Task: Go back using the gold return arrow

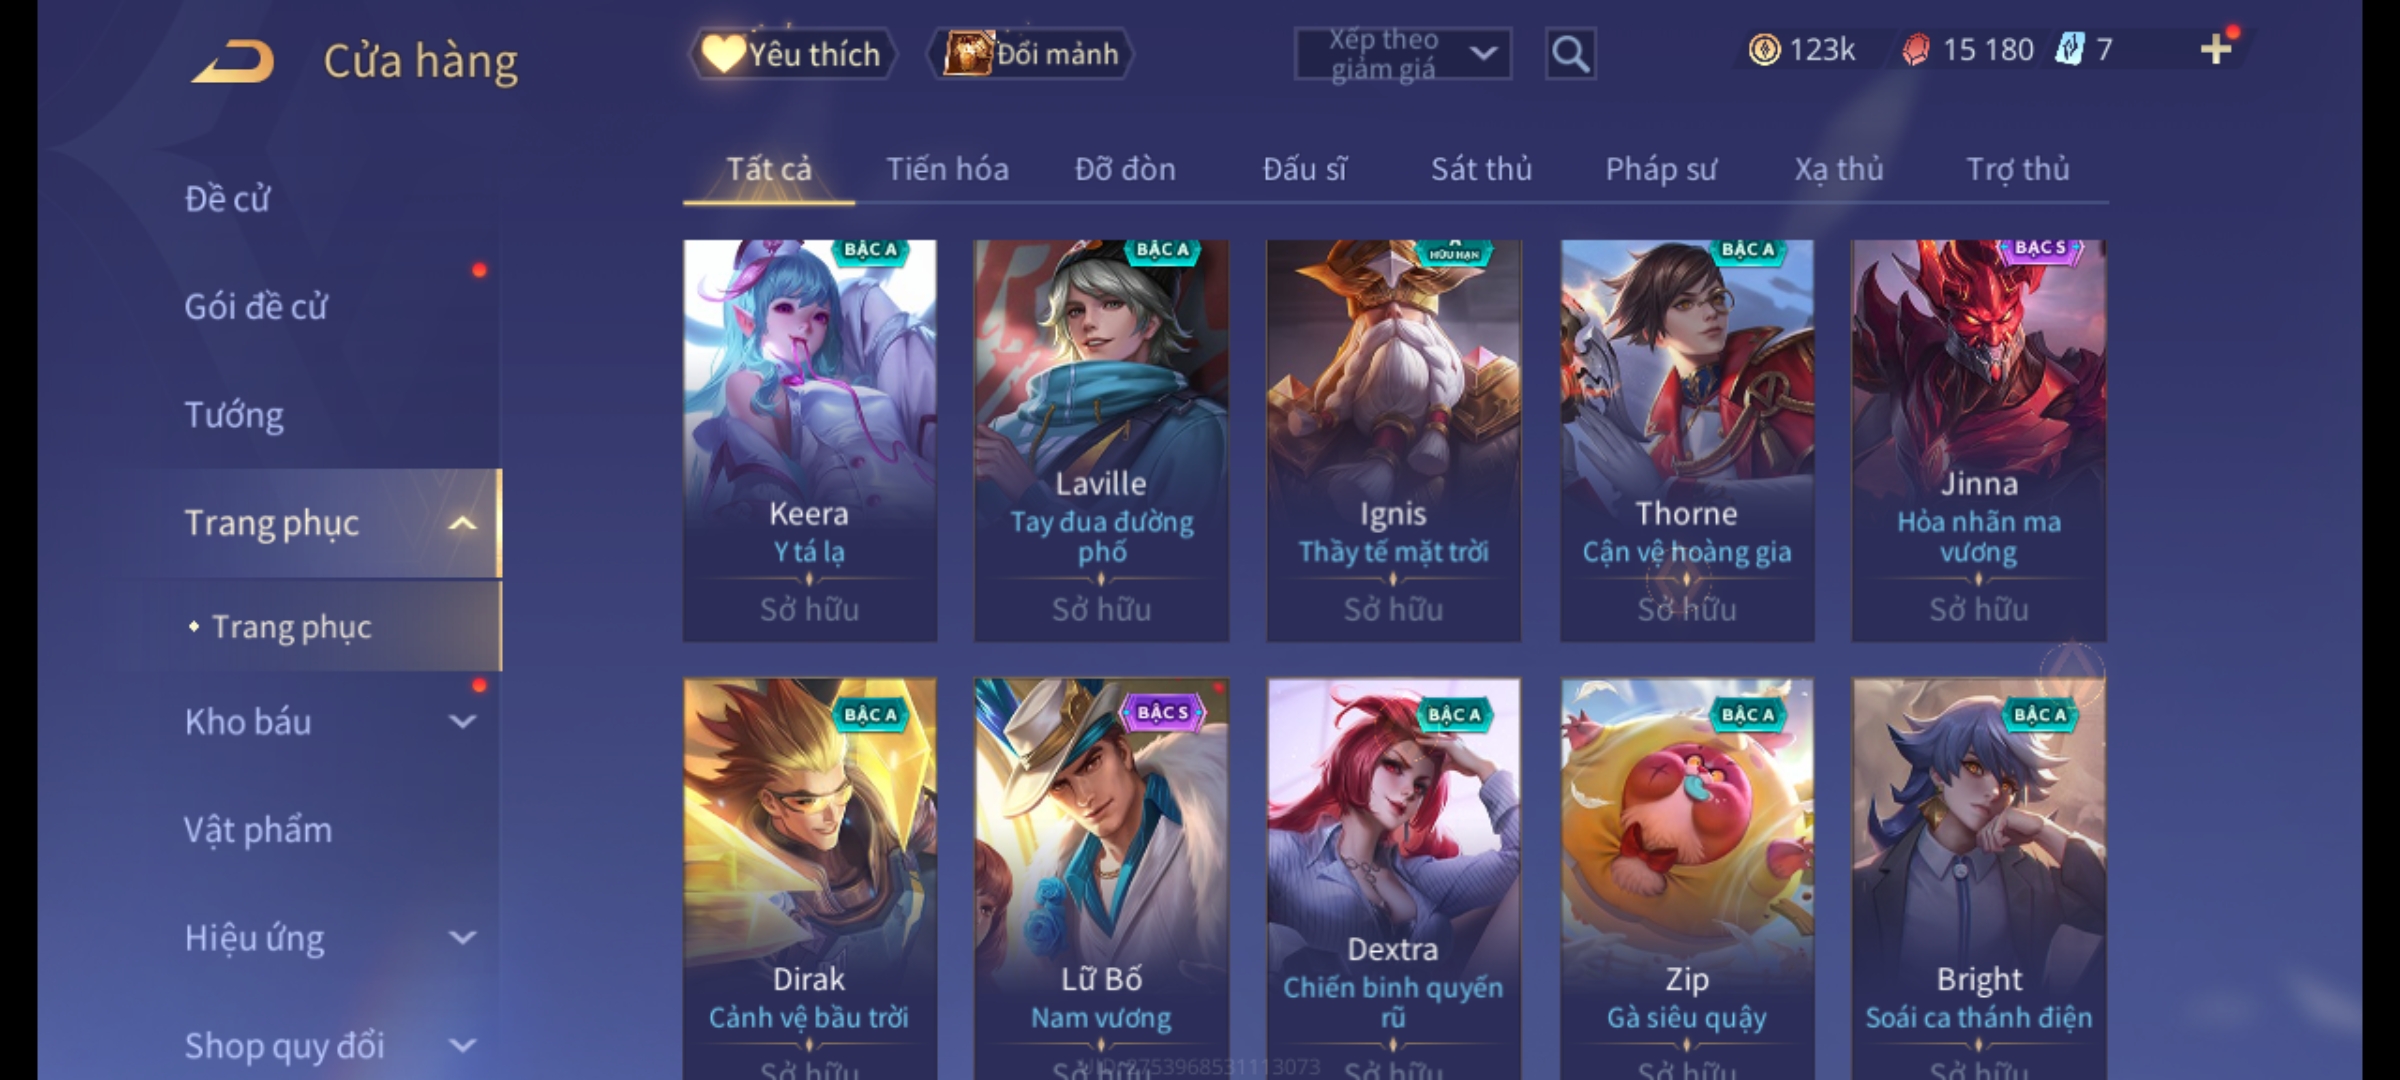Action: pyautogui.click(x=233, y=61)
